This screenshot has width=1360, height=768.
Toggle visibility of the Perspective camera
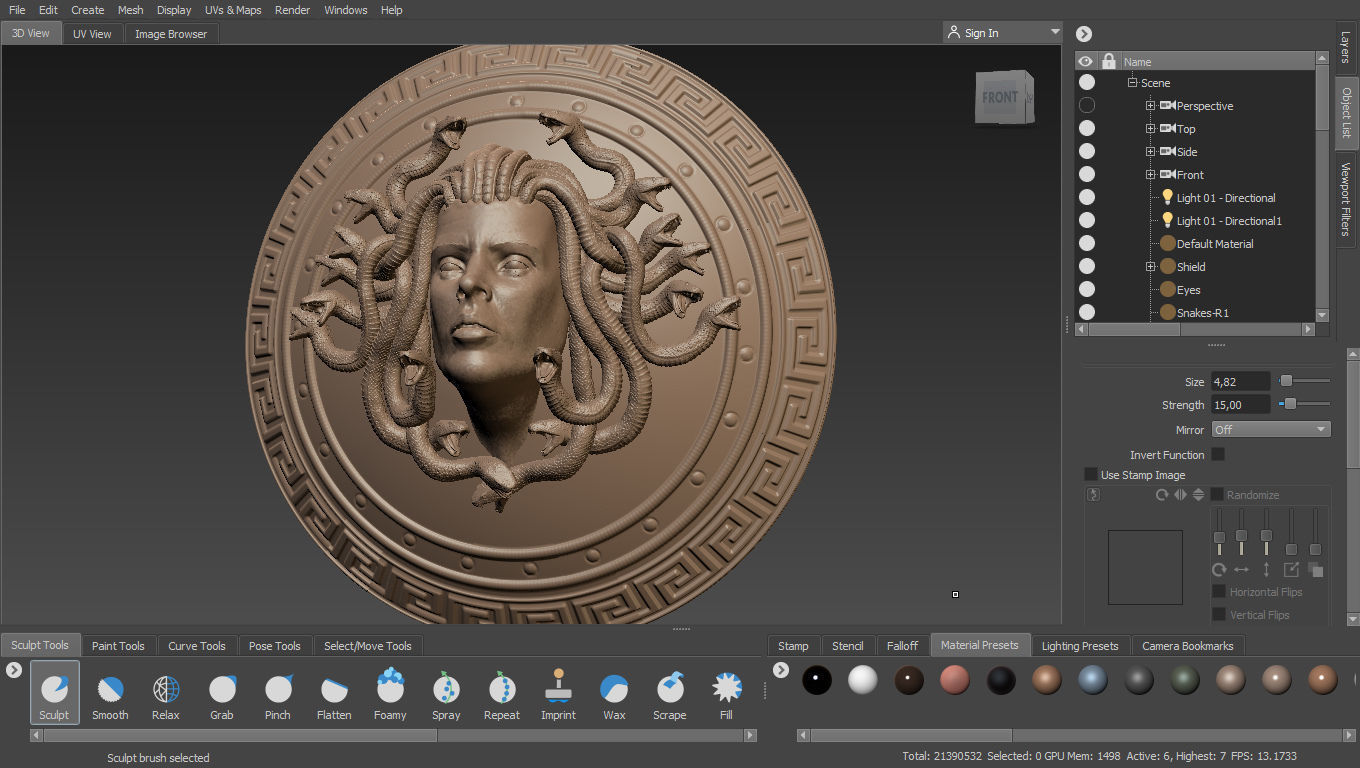click(1087, 105)
